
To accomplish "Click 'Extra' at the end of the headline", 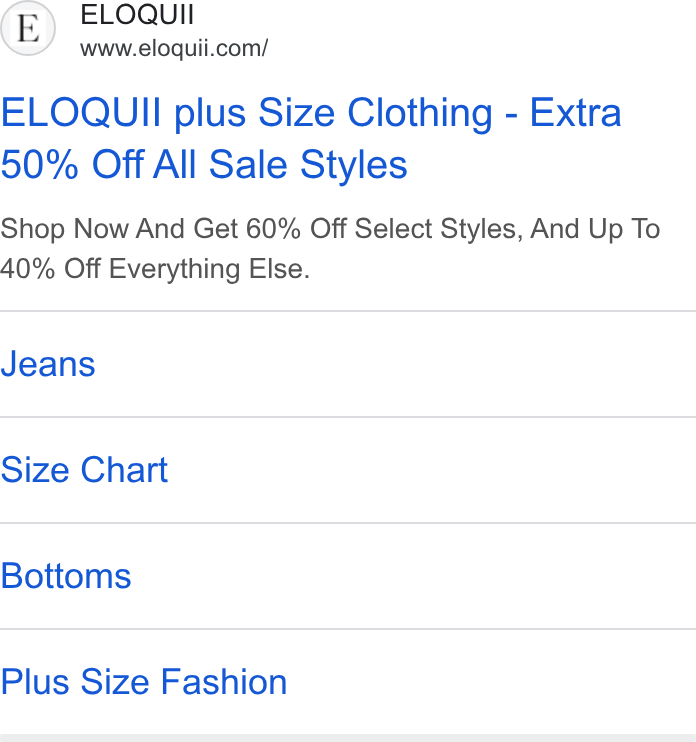I will tap(575, 113).
